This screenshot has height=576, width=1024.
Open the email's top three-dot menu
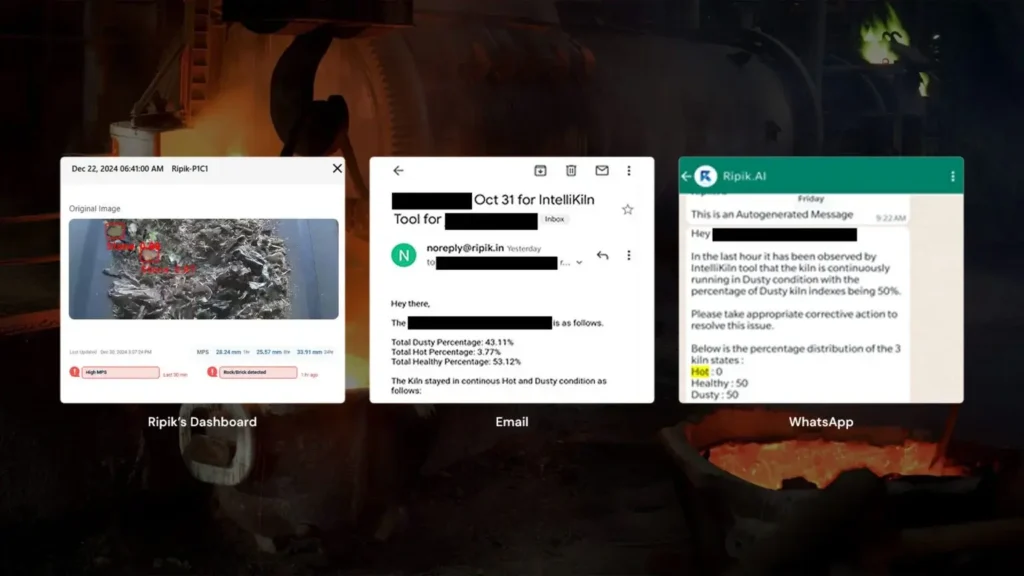(629, 171)
